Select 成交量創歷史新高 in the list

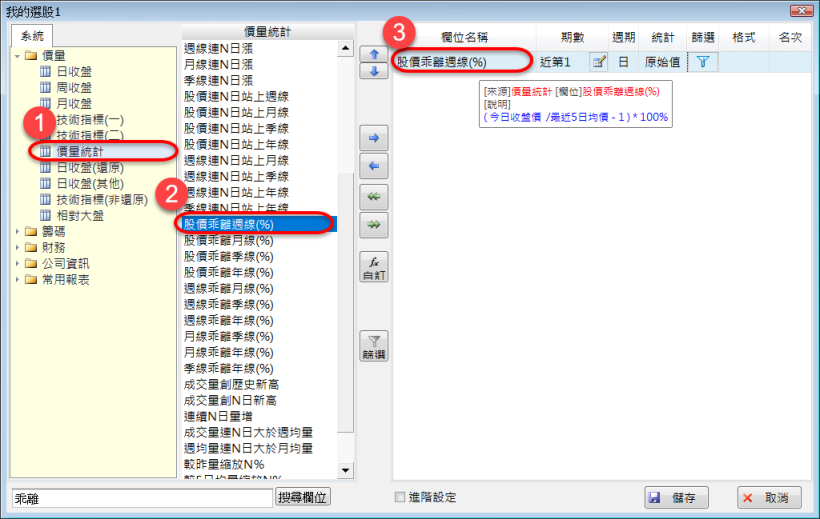click(231, 385)
